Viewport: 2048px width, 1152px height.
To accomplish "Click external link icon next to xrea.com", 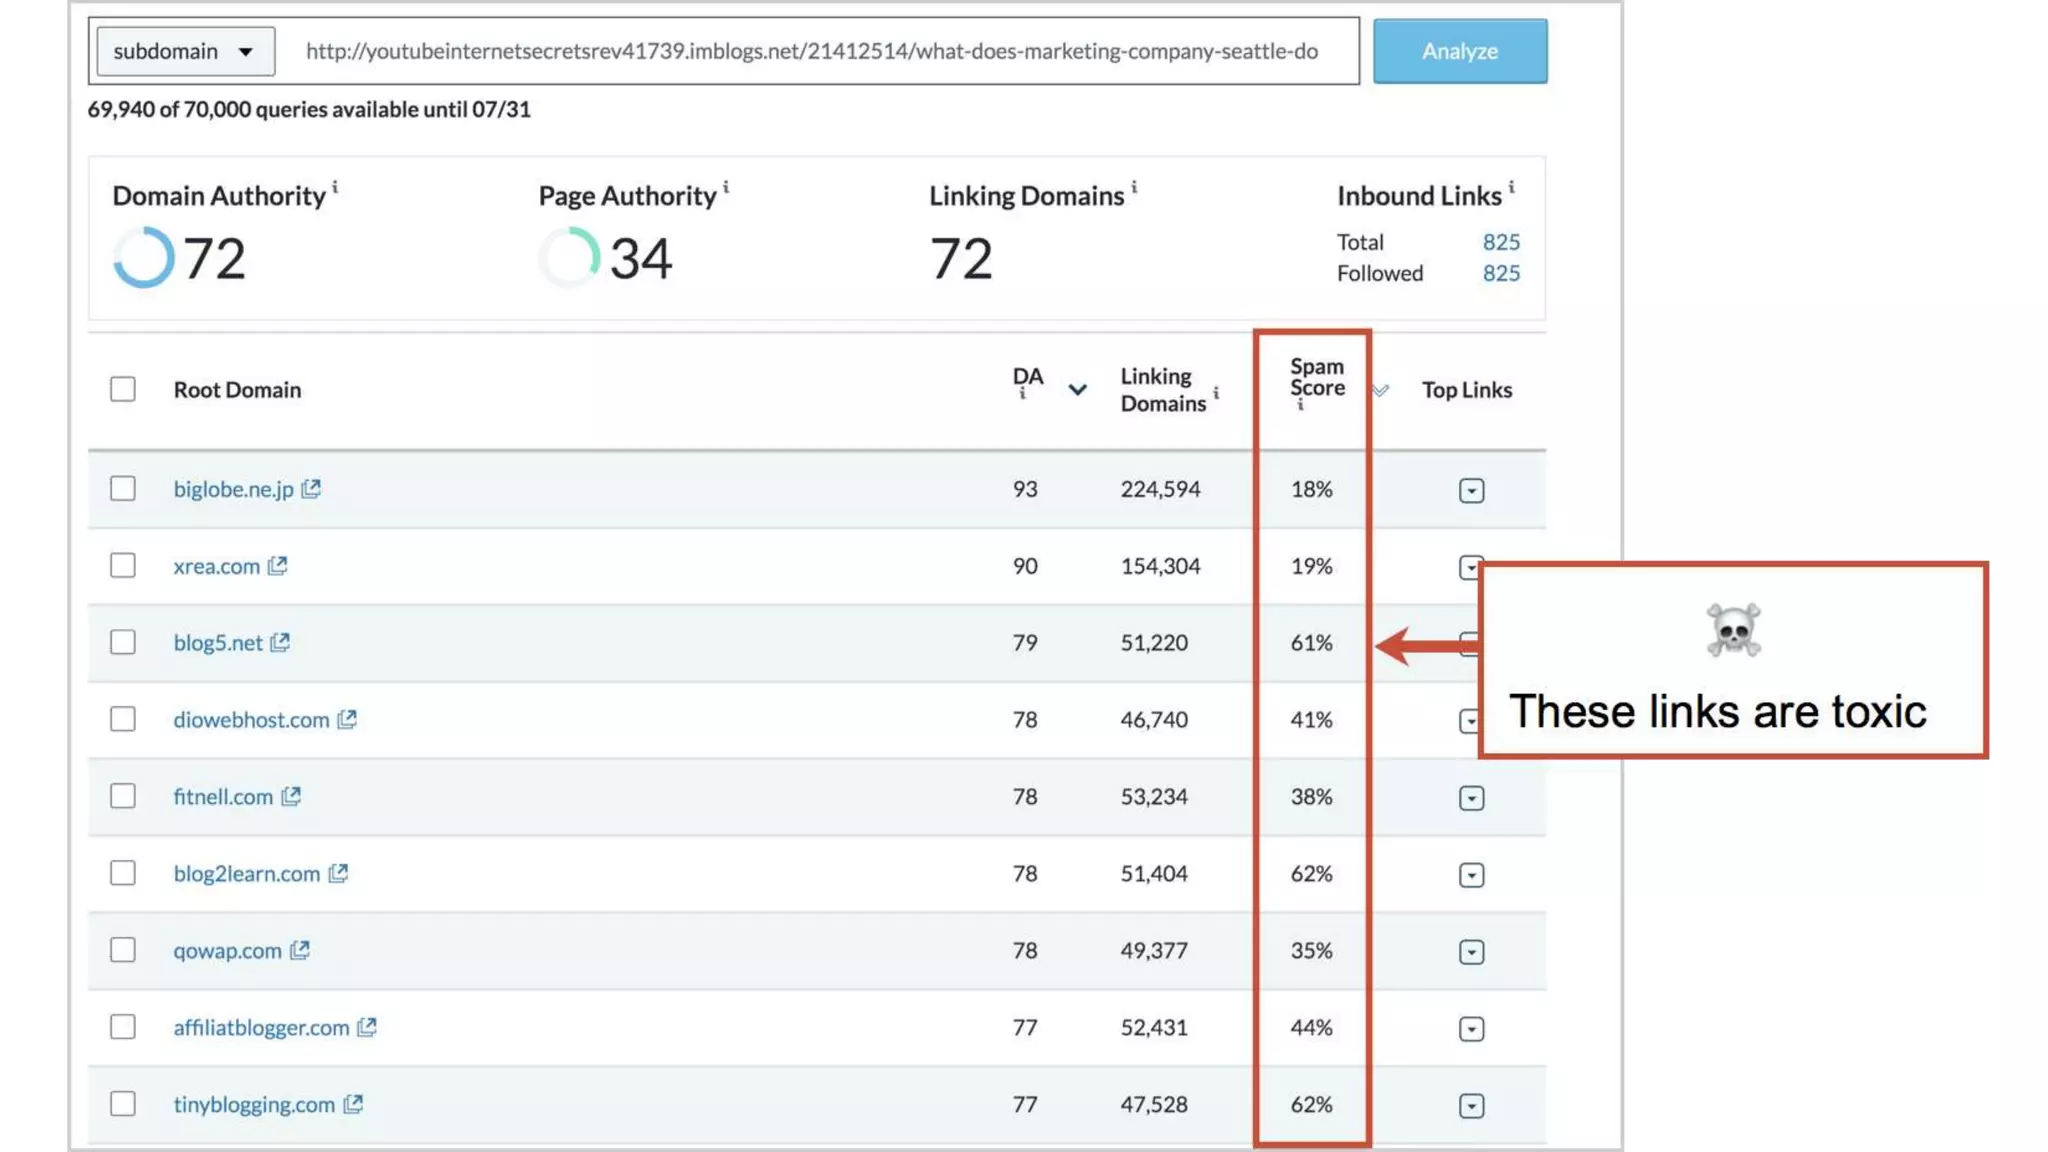I will coord(277,565).
